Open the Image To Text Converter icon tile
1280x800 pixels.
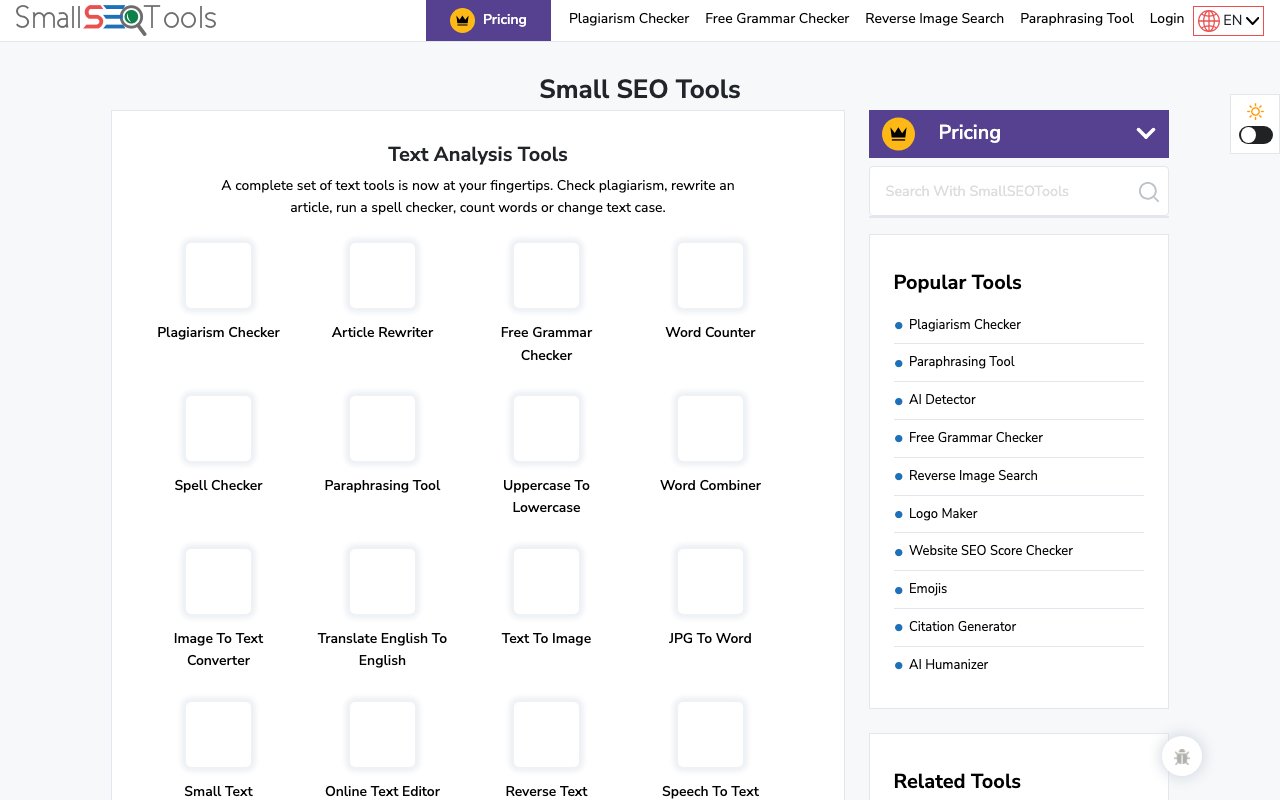[x=218, y=581]
